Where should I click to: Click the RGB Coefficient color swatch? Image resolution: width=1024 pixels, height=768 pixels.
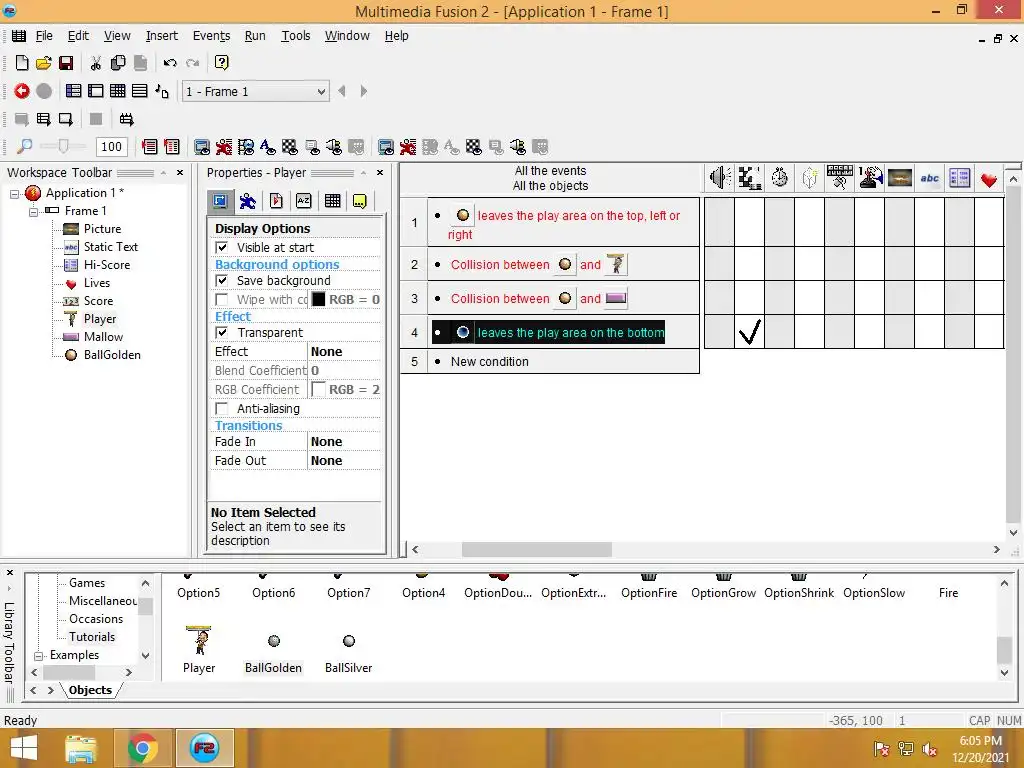[318, 389]
